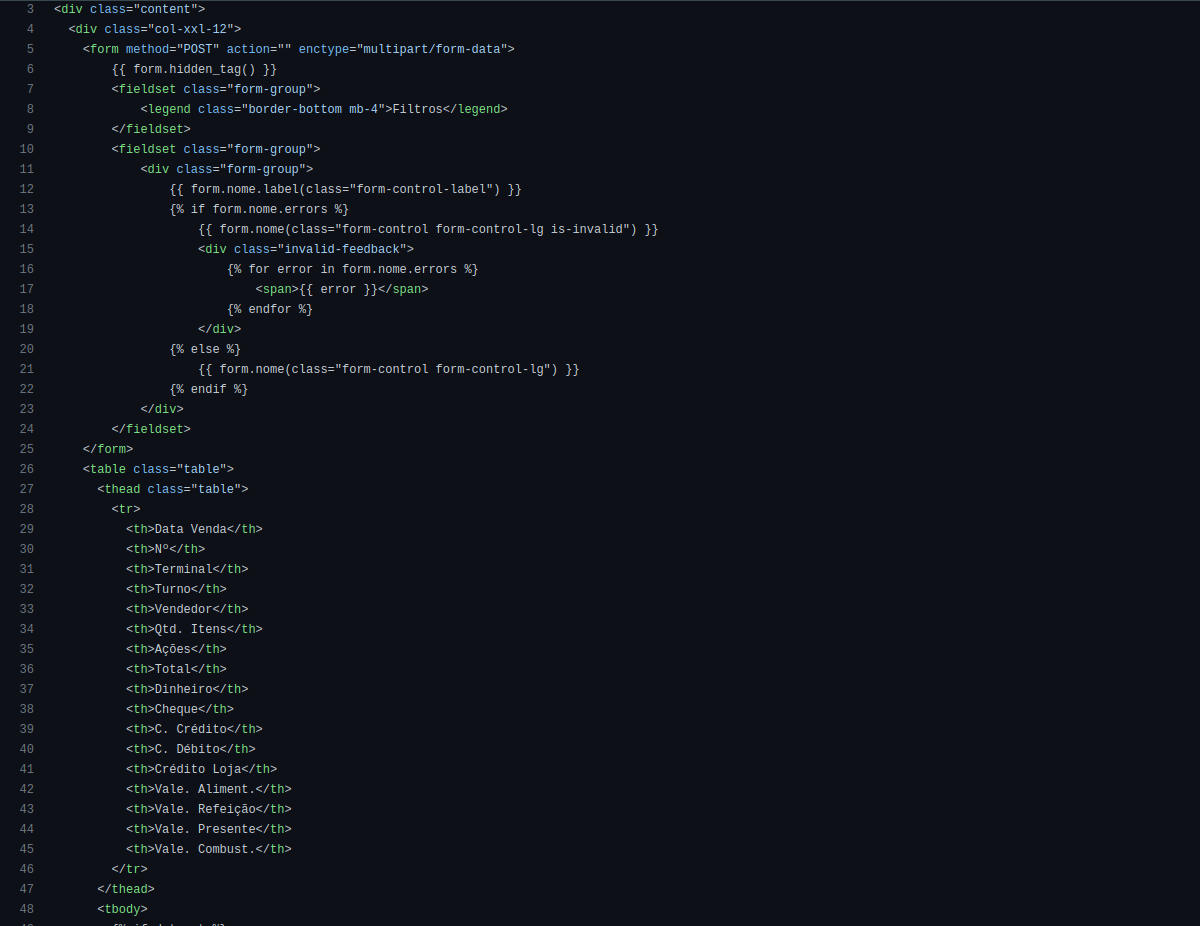Select line number 12 in the gutter
The image size is (1200, 926).
click(x=27, y=189)
